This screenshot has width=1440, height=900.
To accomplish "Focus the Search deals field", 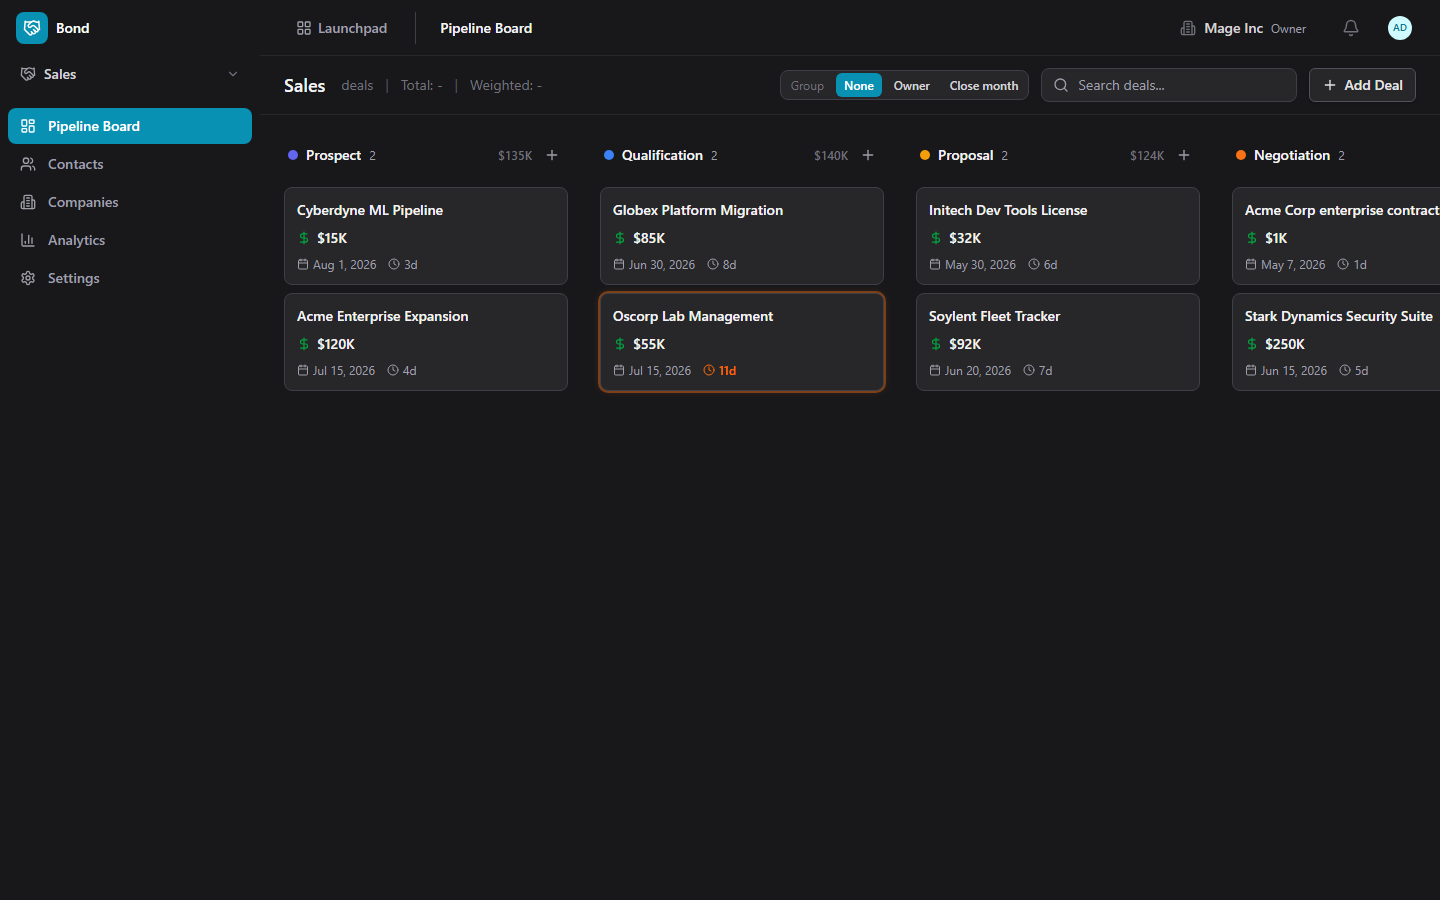I will tap(1180, 85).
